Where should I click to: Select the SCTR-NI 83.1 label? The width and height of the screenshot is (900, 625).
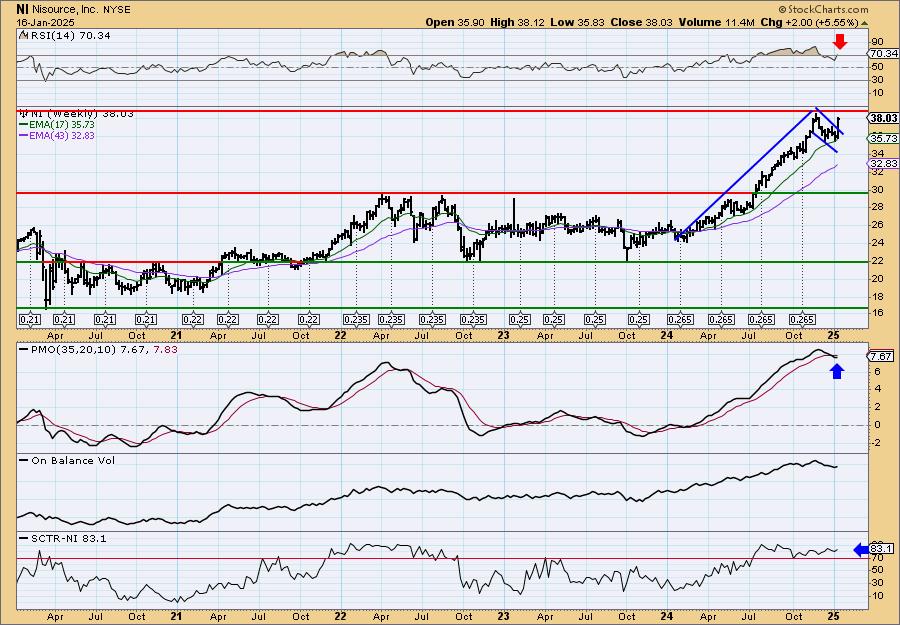(x=69, y=538)
